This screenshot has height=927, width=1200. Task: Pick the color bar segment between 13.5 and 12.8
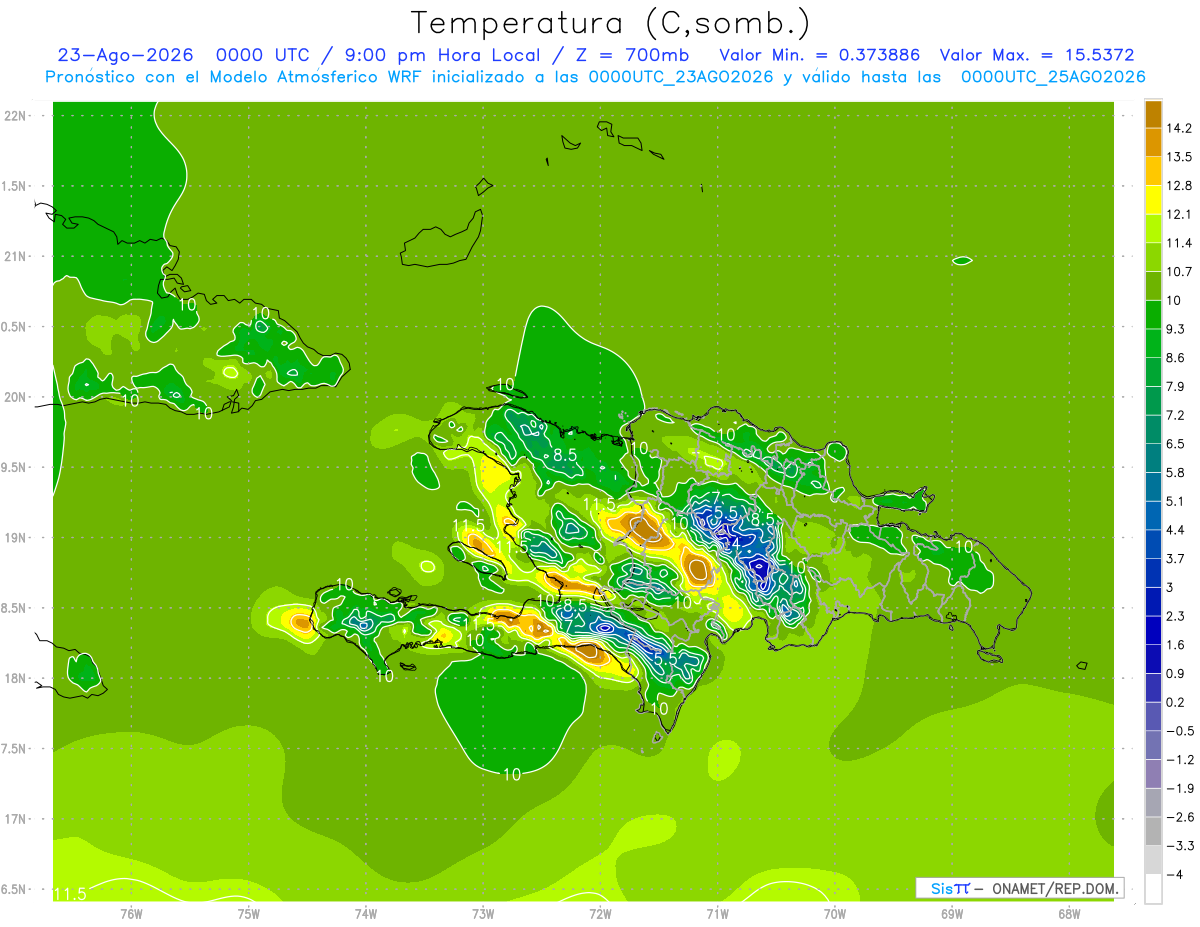[x=1153, y=171]
